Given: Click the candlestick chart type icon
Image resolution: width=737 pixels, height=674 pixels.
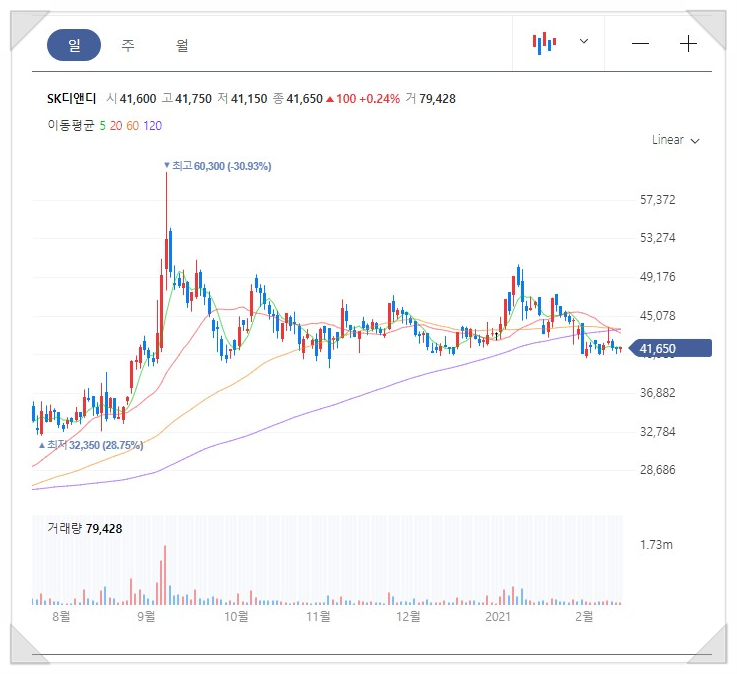Looking at the screenshot, I should click(x=543, y=43).
